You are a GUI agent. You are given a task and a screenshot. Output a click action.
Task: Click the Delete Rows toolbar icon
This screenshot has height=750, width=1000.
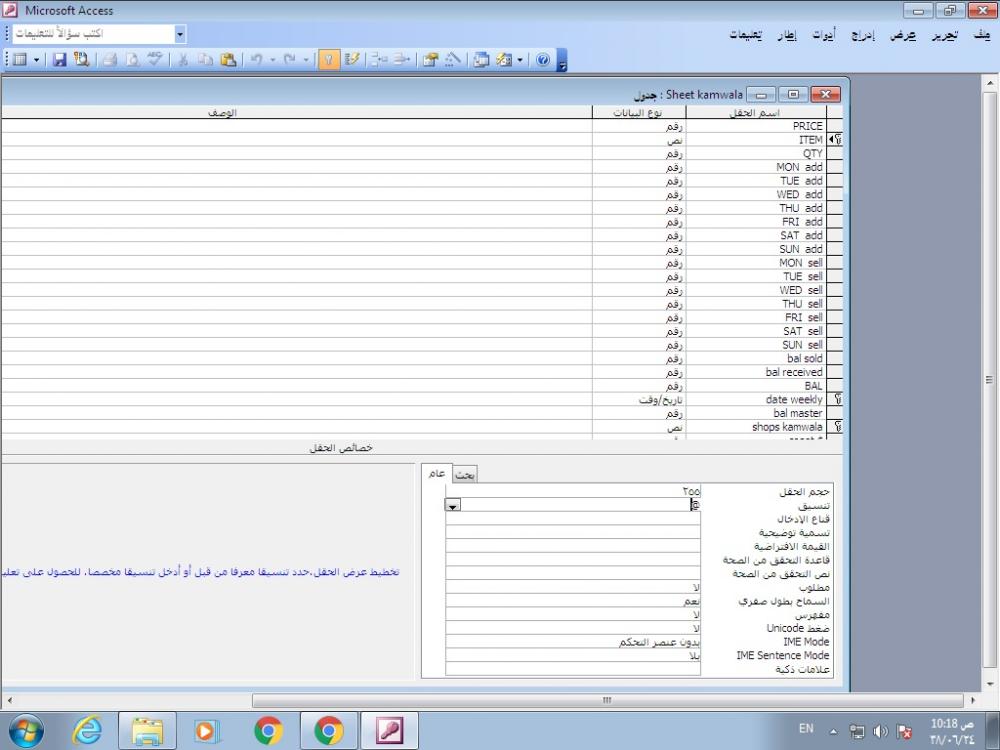[x=402, y=60]
